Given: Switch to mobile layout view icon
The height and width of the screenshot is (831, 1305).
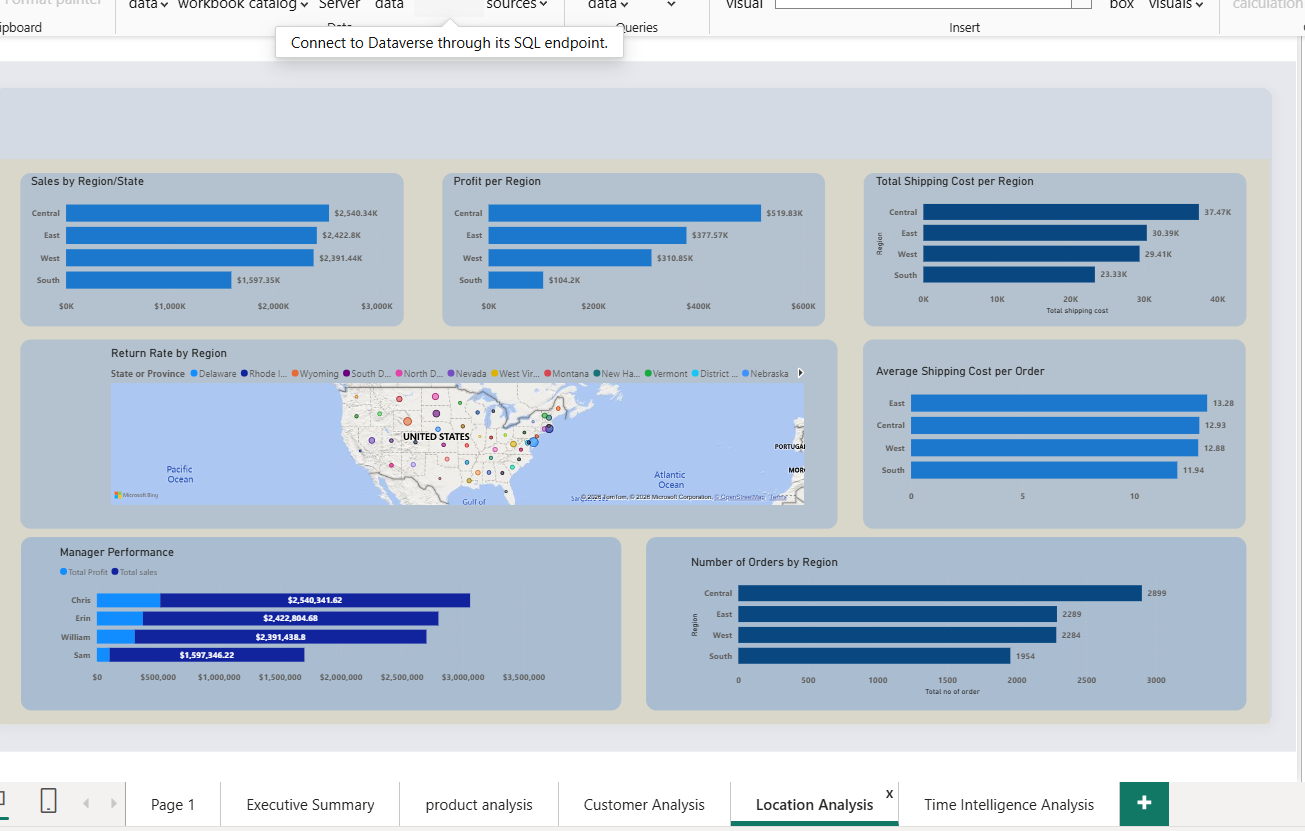Looking at the screenshot, I should click(48, 800).
